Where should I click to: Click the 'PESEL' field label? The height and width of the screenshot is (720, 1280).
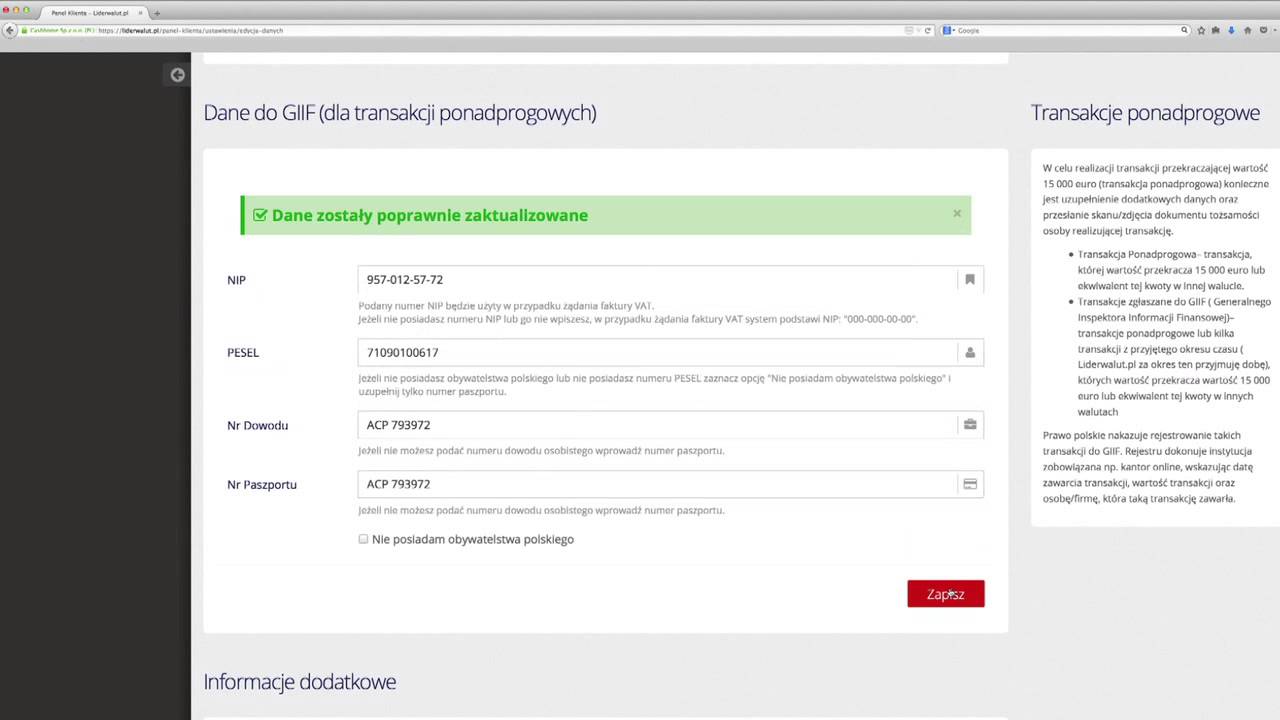(243, 353)
